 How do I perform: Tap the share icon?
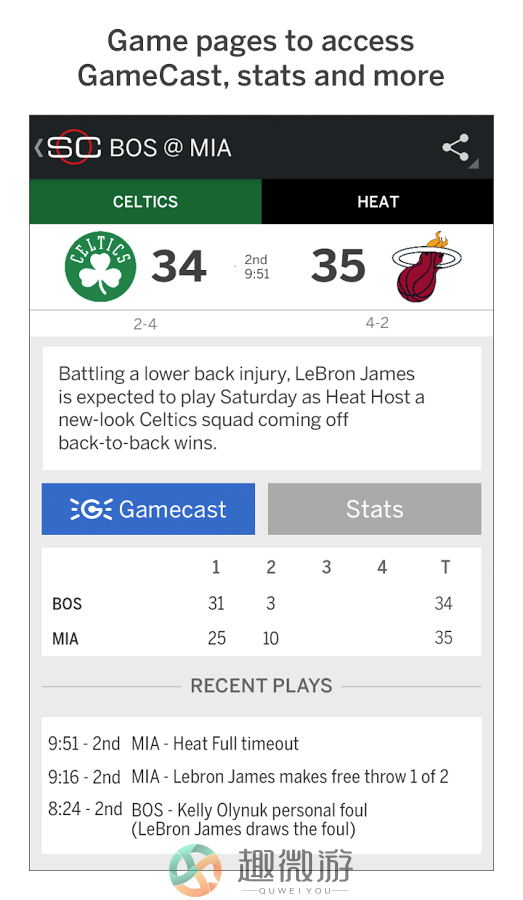click(456, 148)
